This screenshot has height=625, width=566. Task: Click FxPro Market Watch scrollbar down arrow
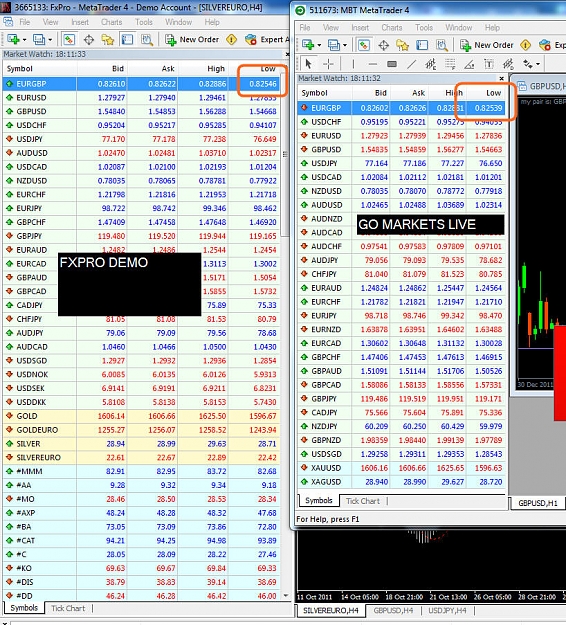point(285,596)
